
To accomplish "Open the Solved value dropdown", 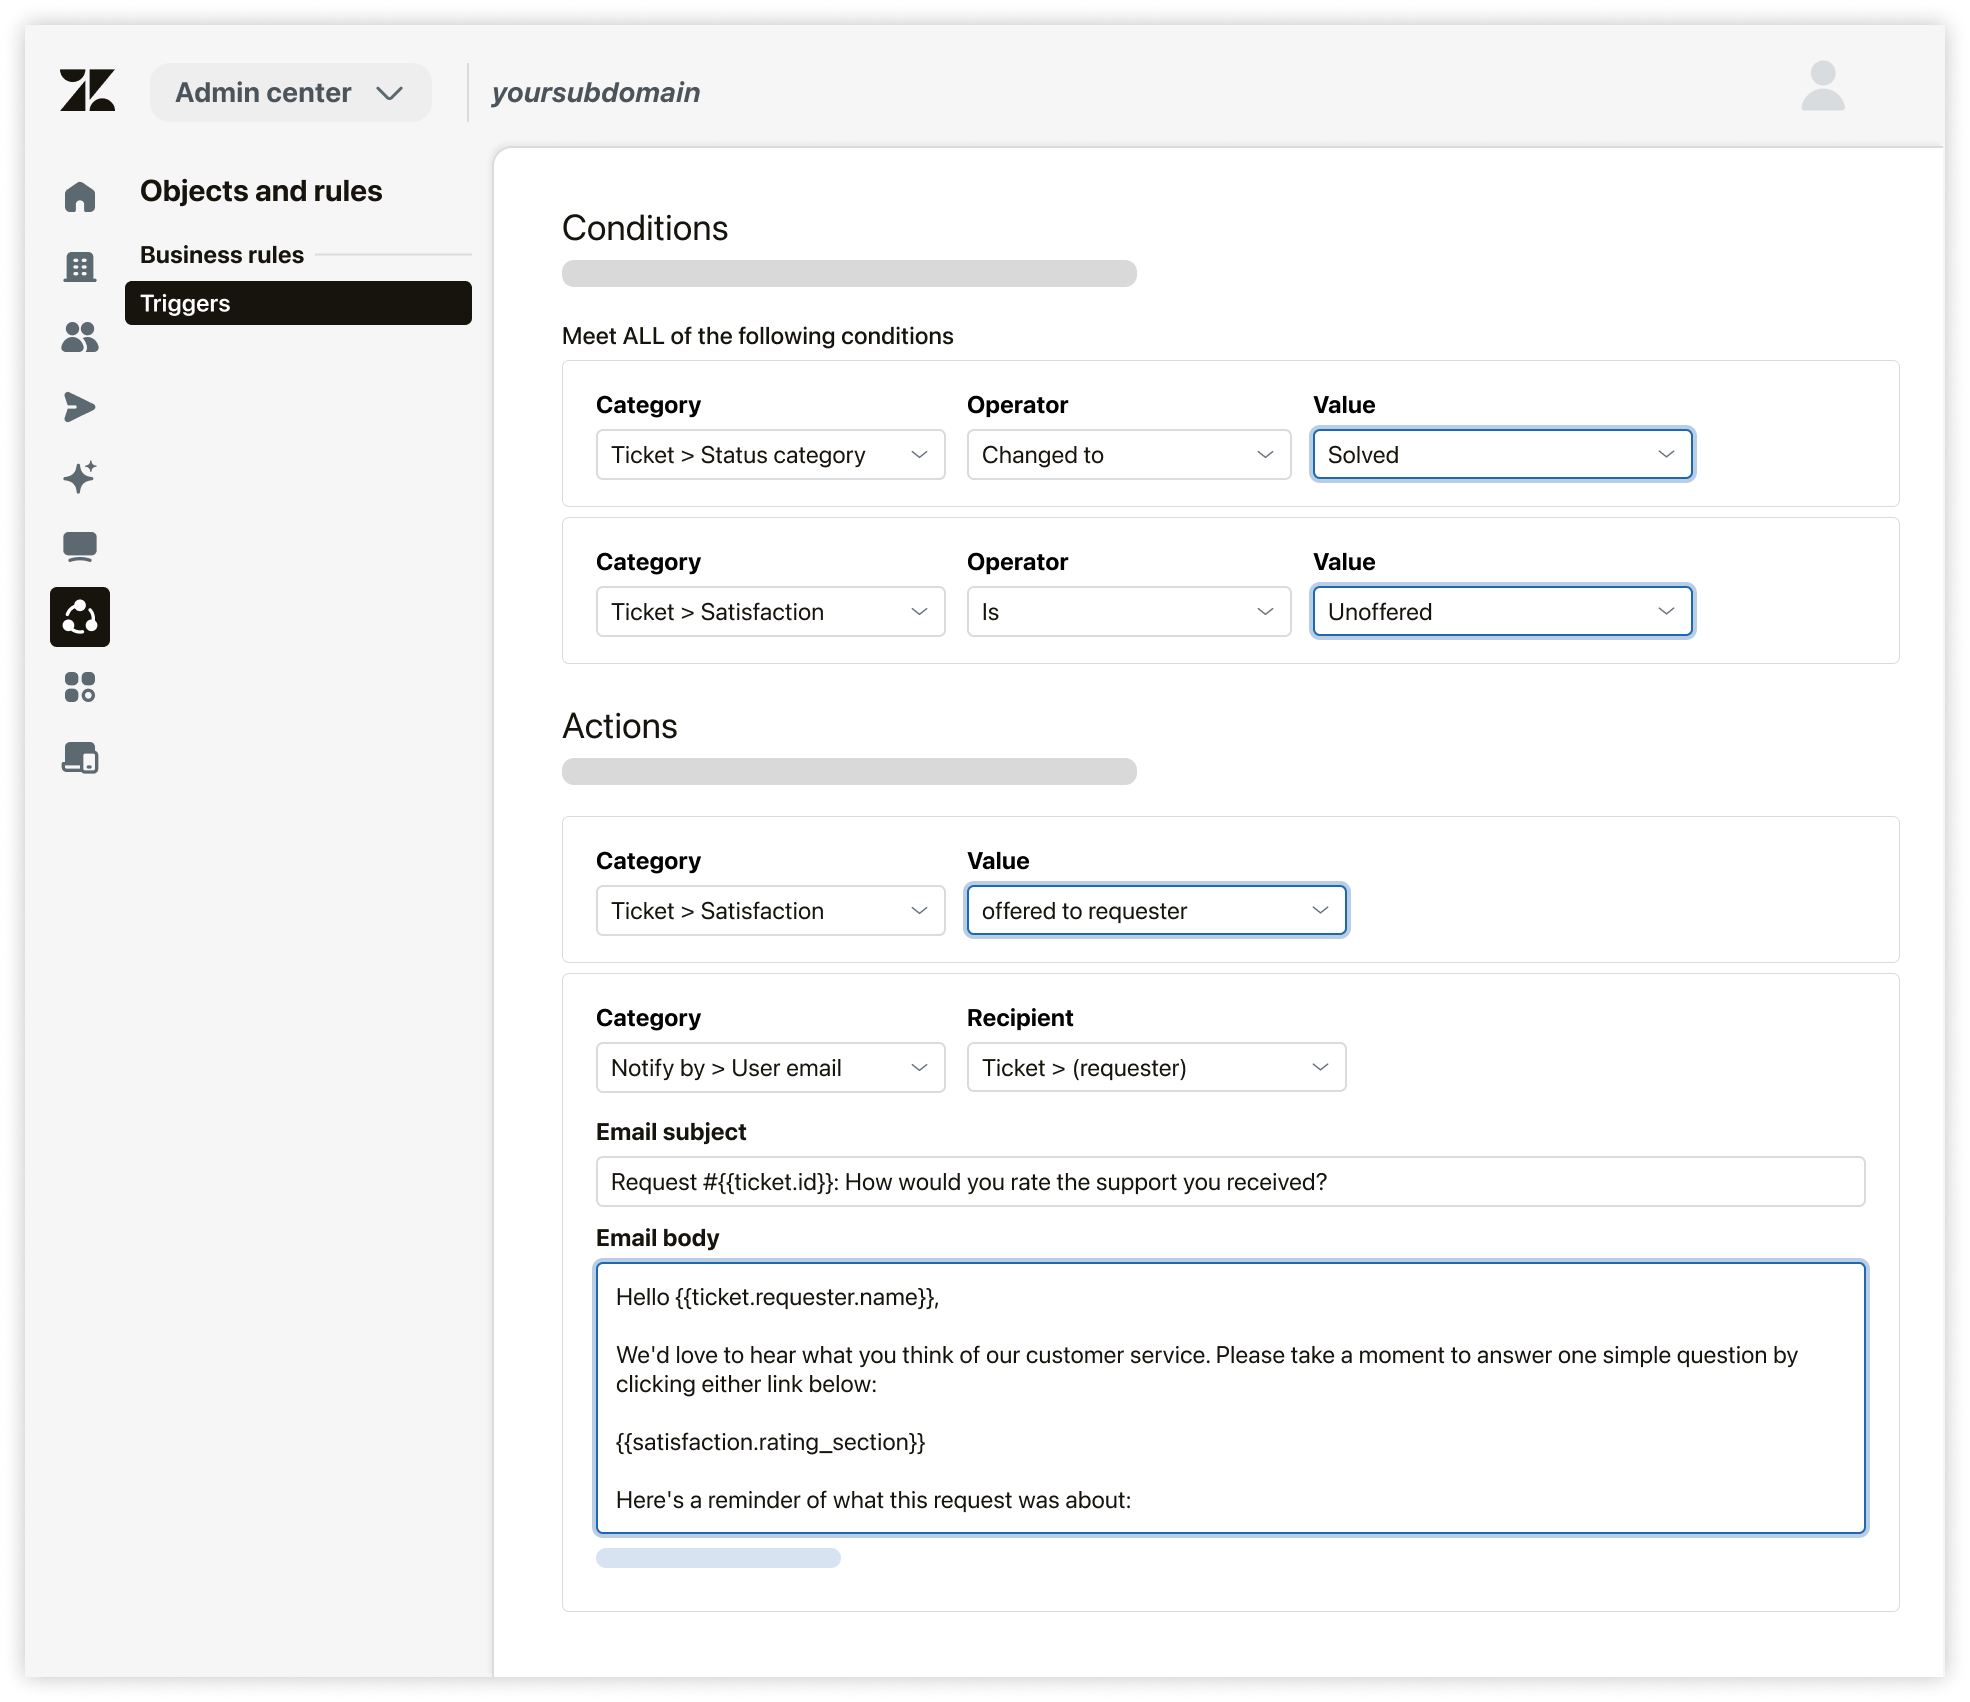I will (1502, 455).
